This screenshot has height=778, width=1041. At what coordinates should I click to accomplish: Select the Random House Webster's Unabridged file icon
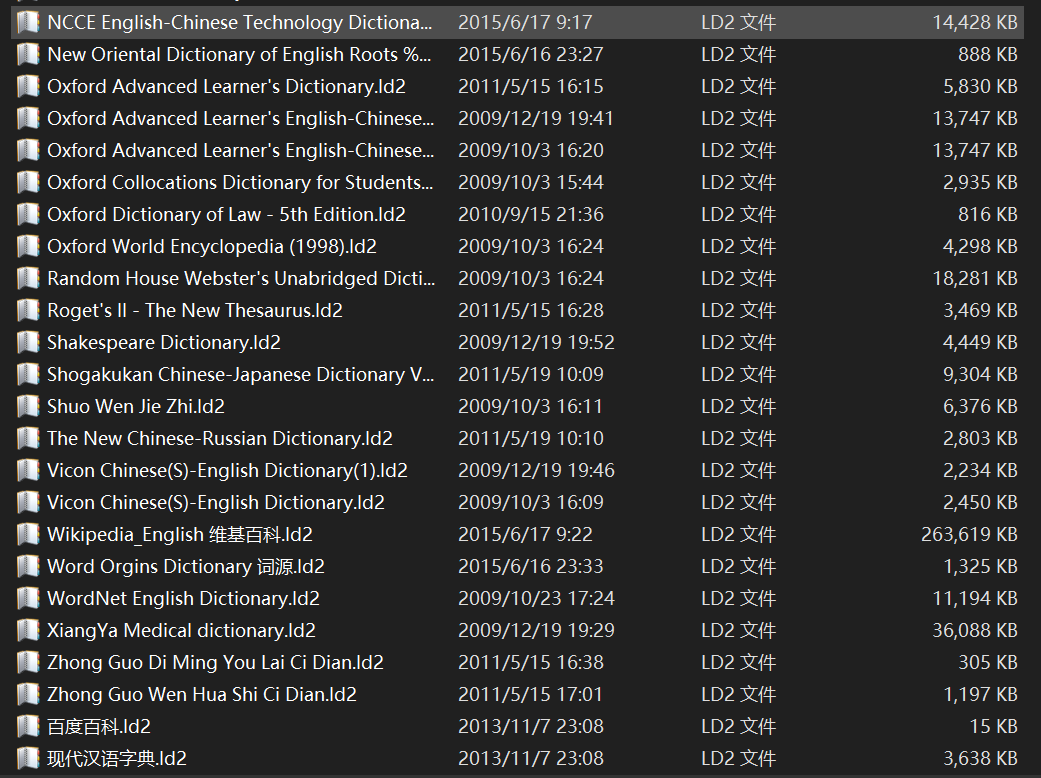(28, 278)
